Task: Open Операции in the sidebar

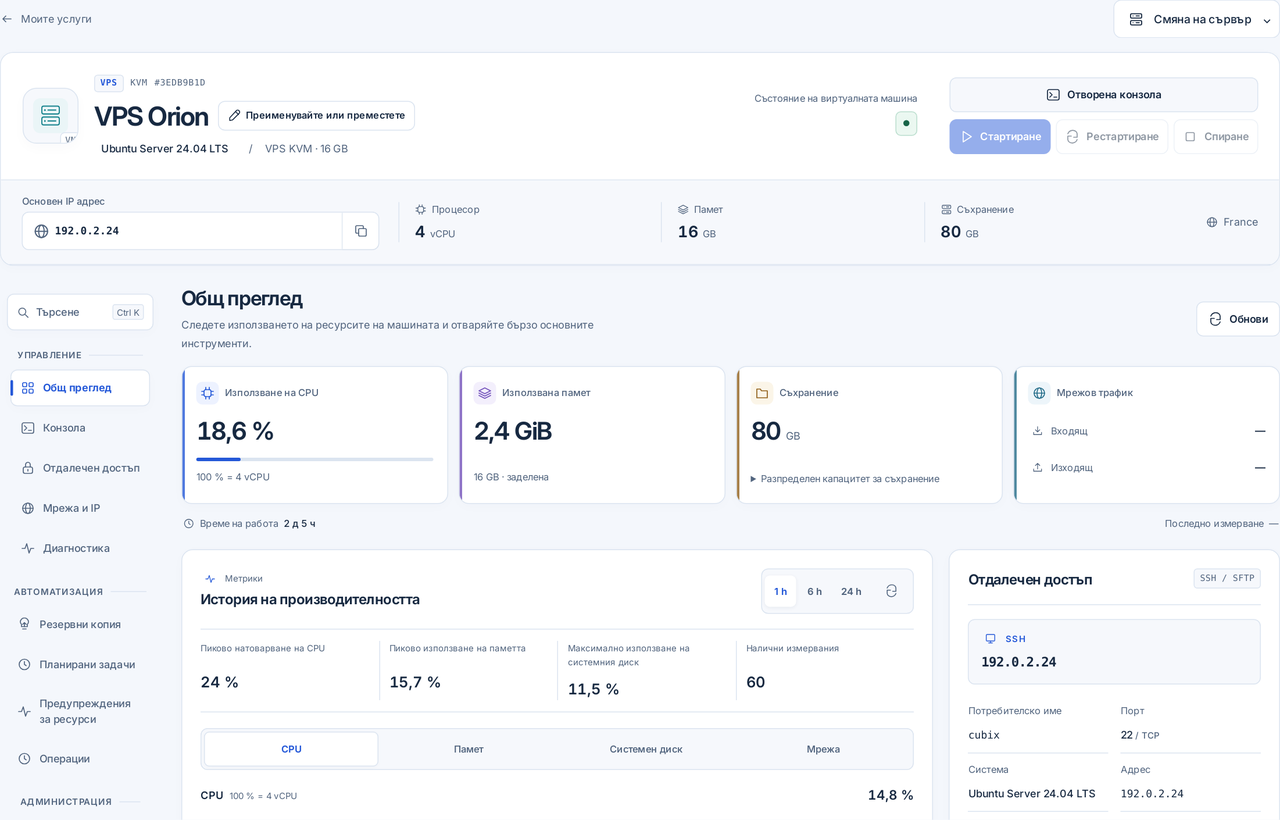Action: point(80,759)
